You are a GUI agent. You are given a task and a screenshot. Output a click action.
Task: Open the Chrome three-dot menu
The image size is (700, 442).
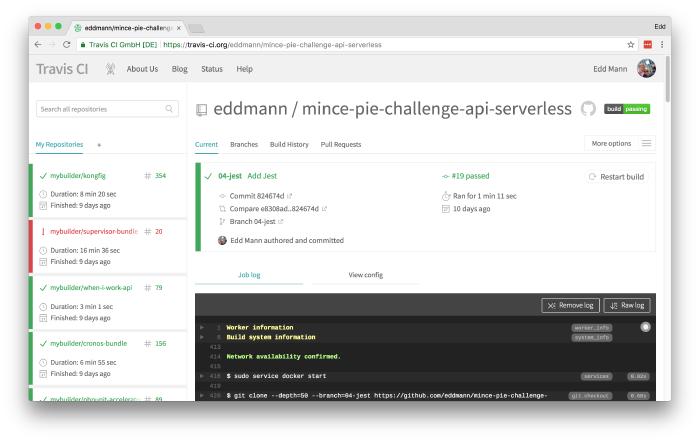[x=662, y=45]
